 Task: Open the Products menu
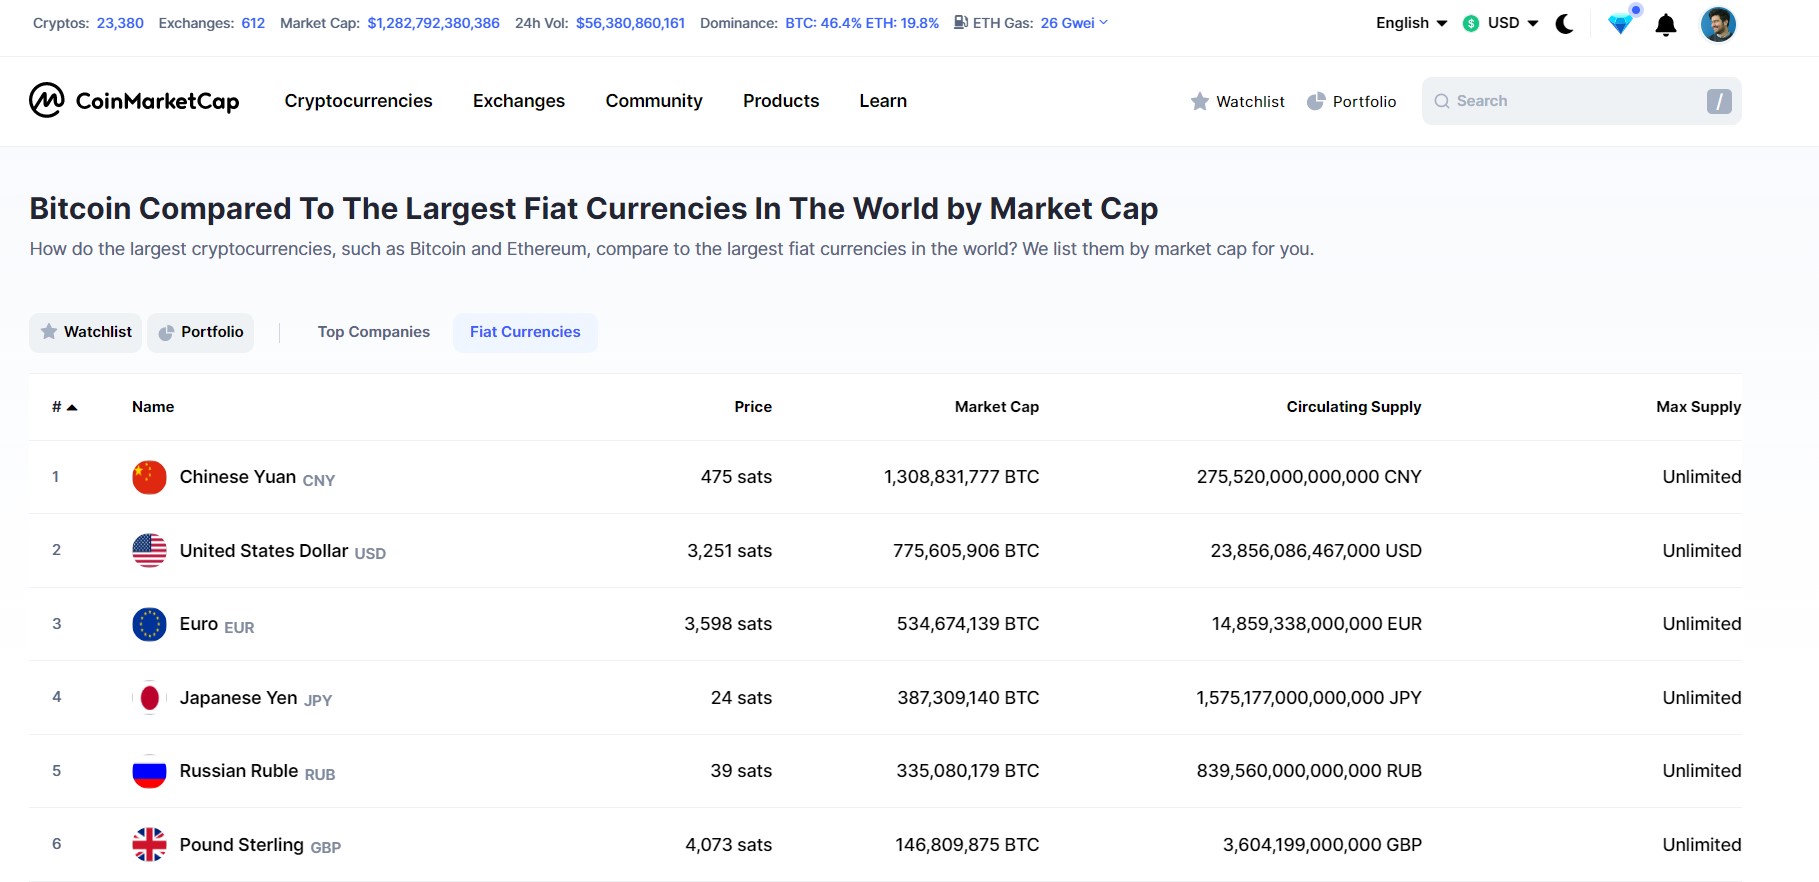(781, 101)
